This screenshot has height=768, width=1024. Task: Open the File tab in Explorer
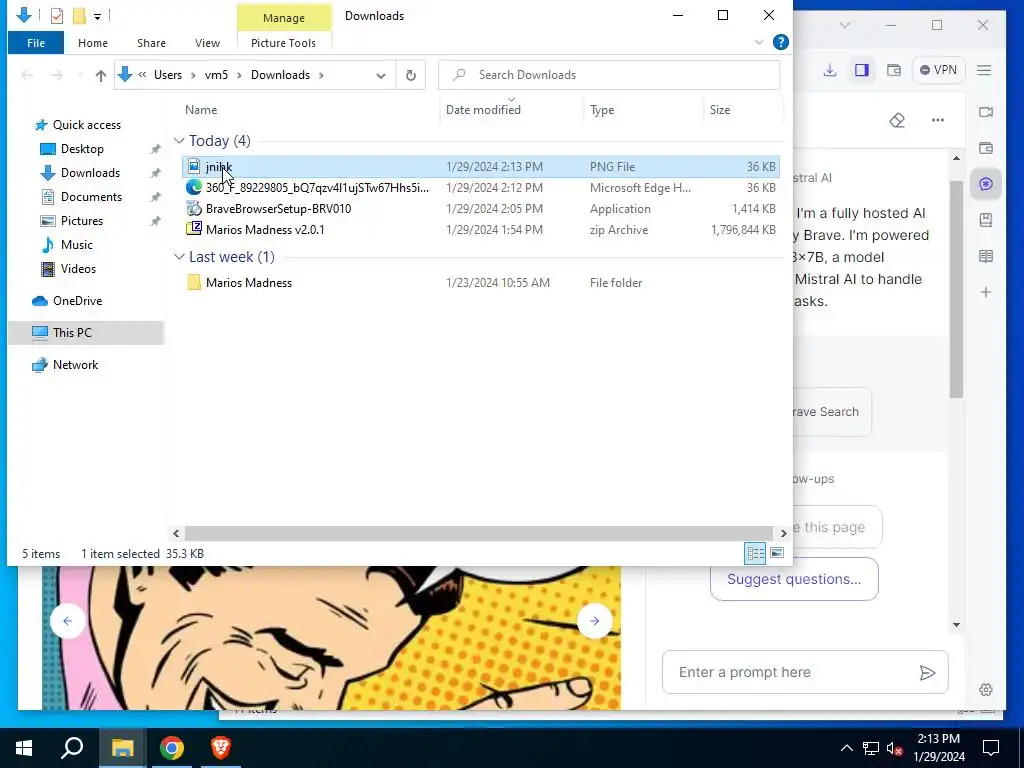tap(36, 43)
